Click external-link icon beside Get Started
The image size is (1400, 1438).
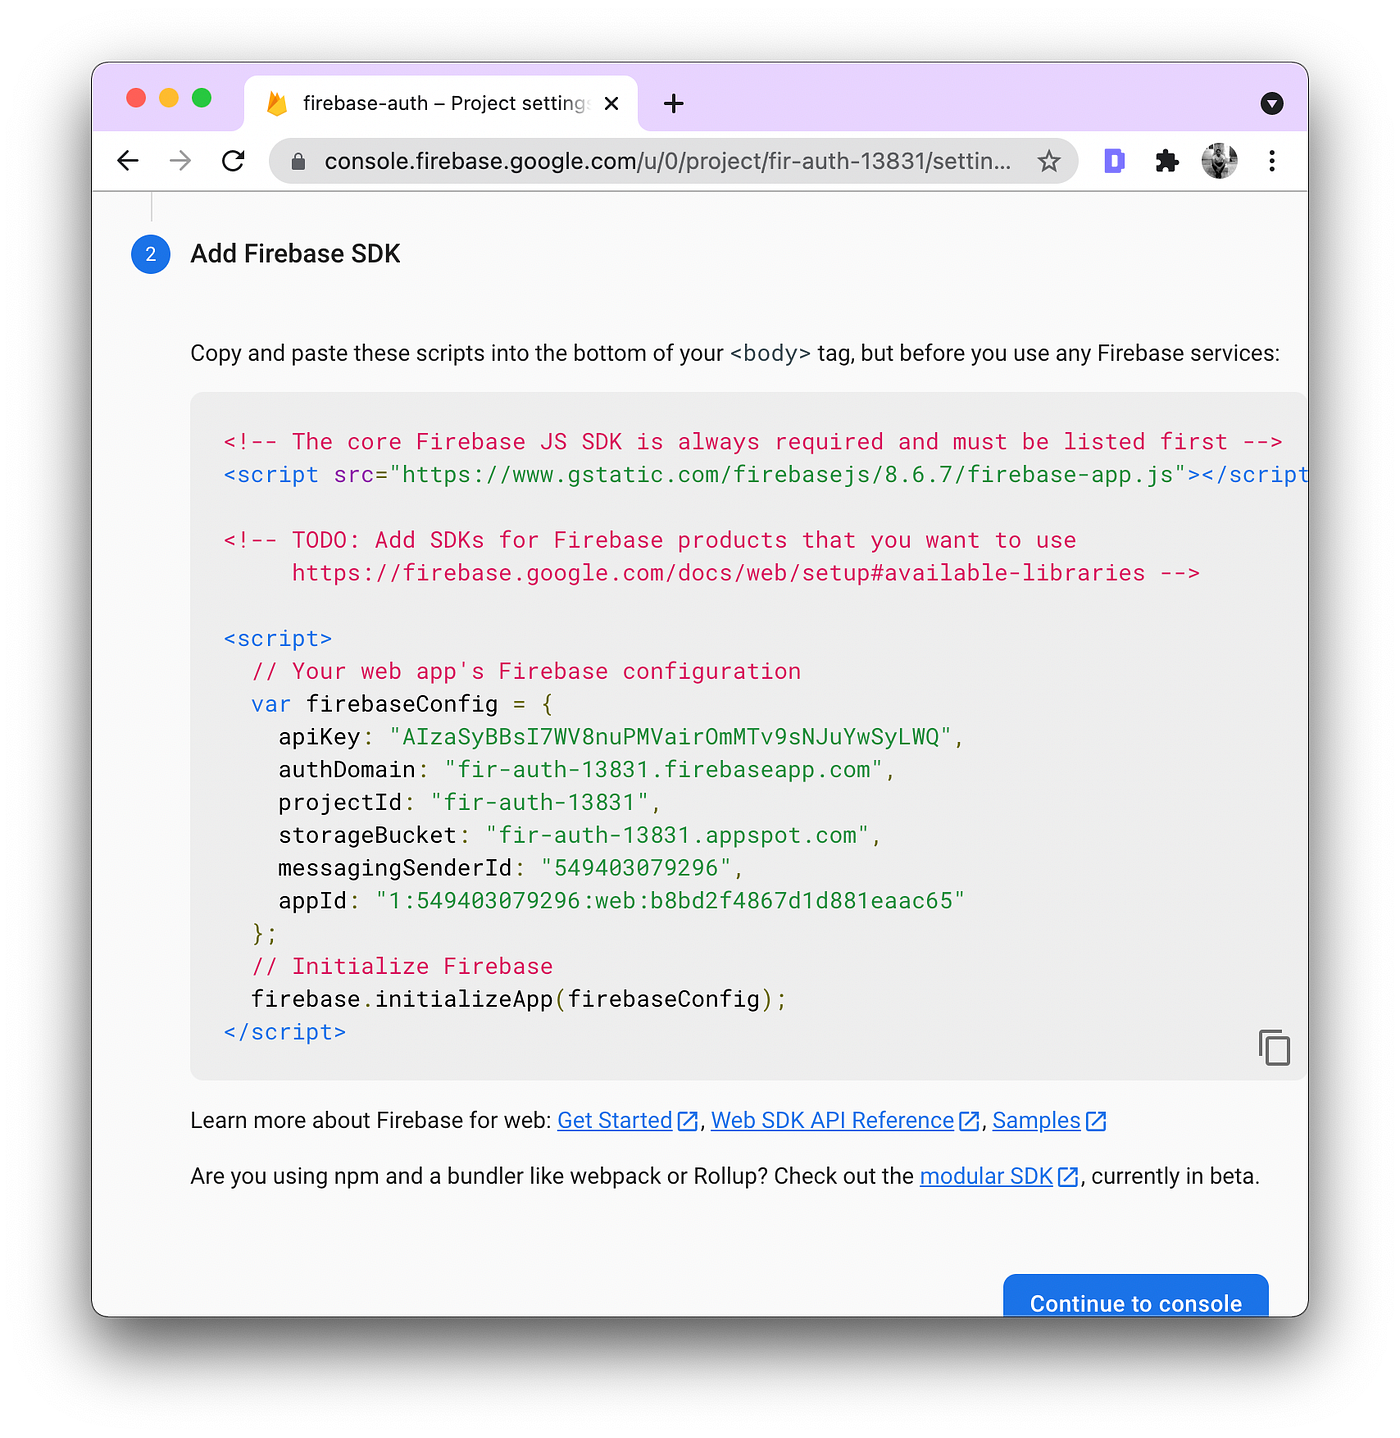coord(687,1121)
